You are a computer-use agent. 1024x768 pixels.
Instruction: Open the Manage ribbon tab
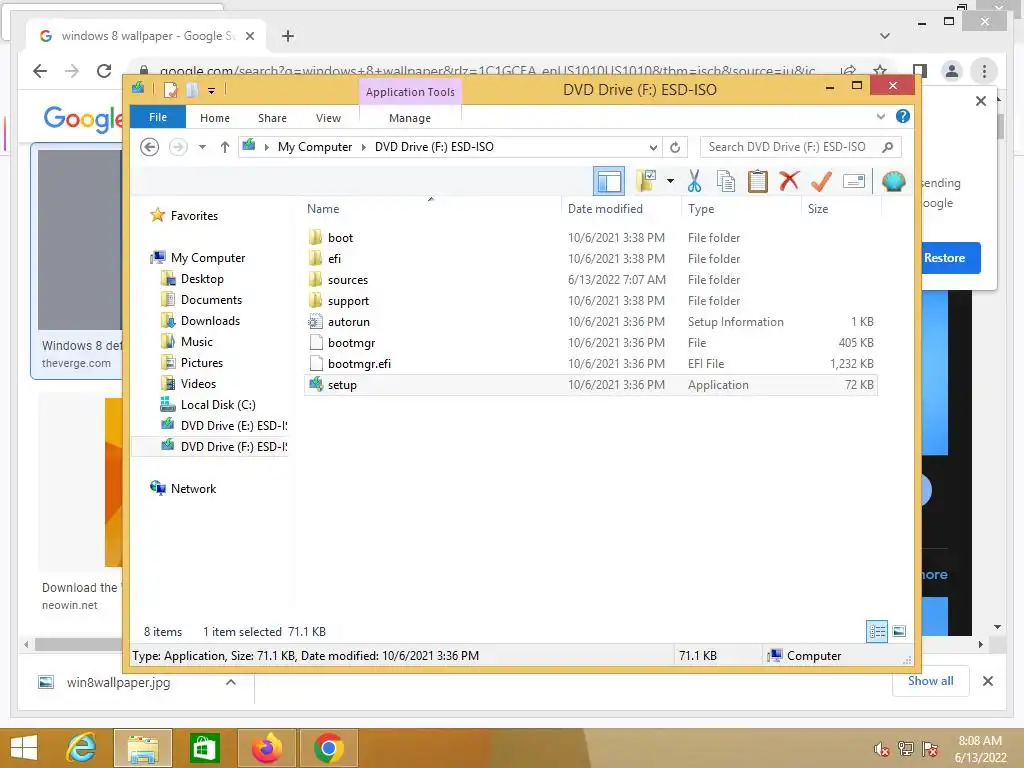tap(409, 118)
